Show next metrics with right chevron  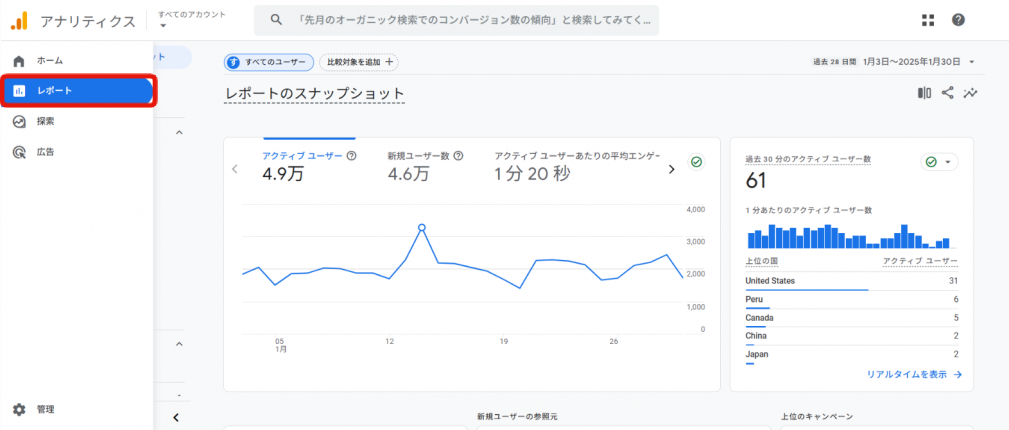671,169
